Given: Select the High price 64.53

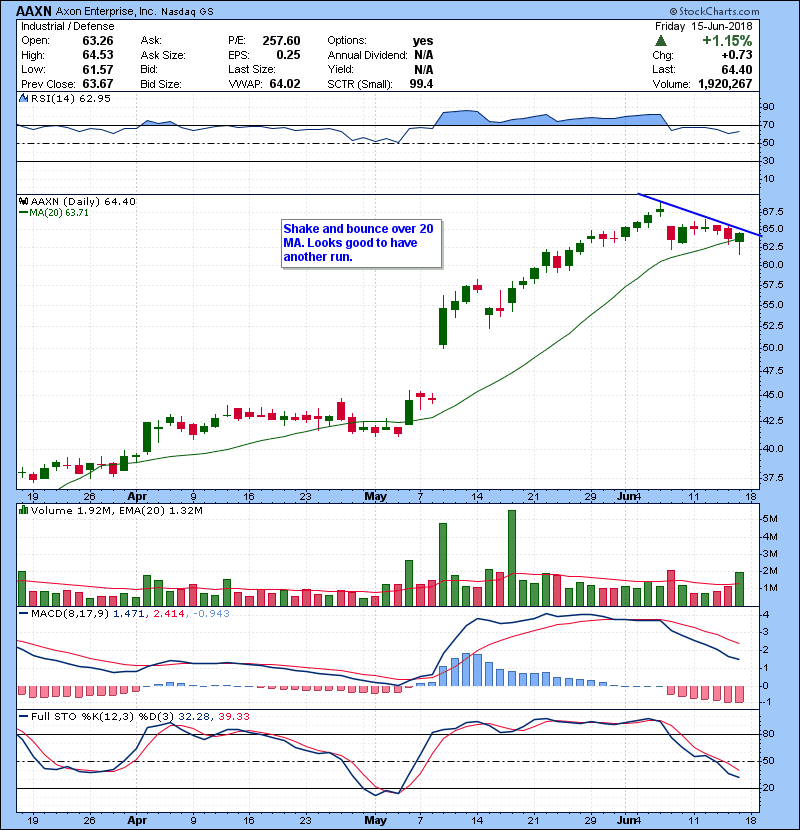Looking at the screenshot, I should 97,55.
